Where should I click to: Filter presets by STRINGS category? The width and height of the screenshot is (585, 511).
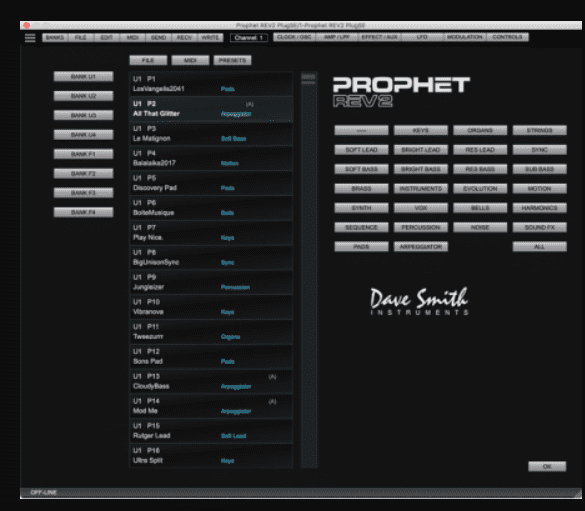539,130
